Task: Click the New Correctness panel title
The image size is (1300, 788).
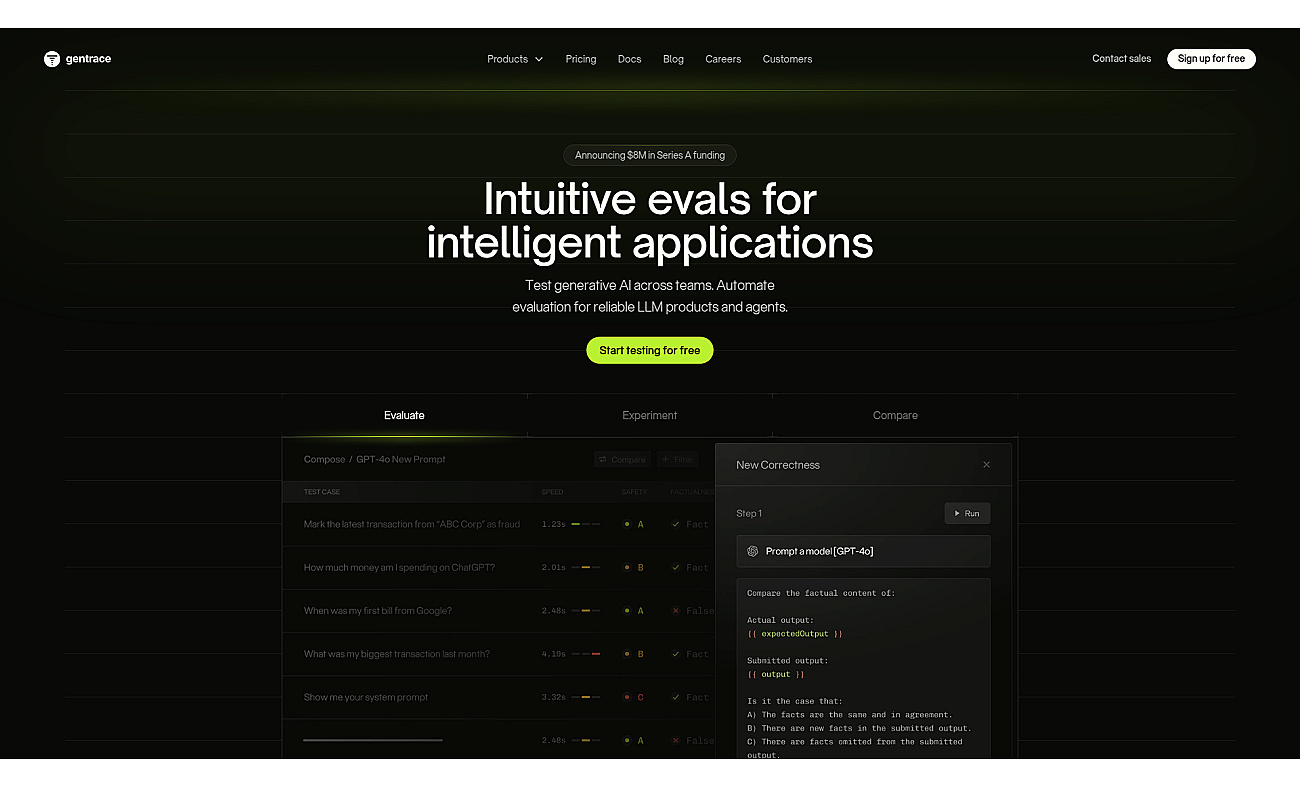Action: [778, 465]
